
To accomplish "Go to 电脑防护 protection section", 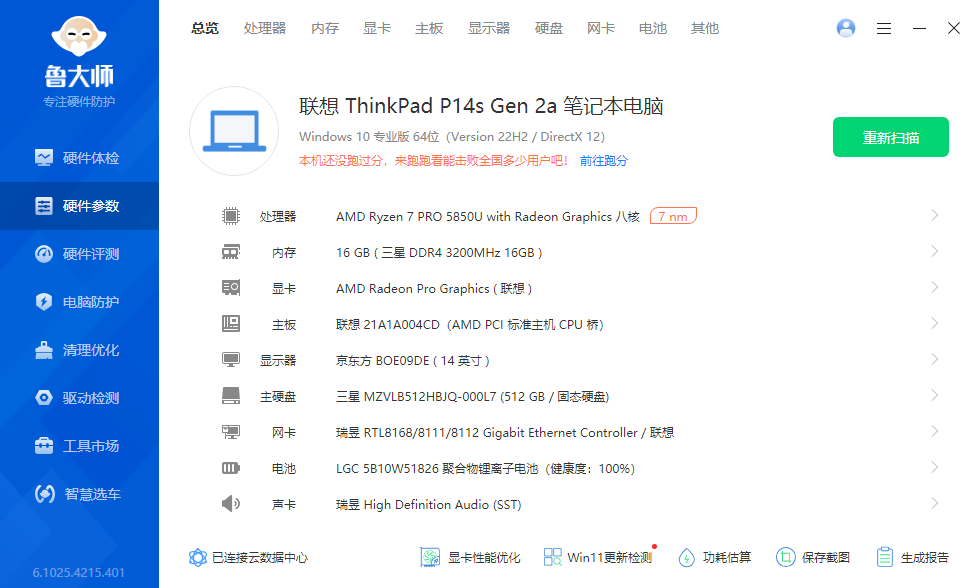I will click(79, 302).
